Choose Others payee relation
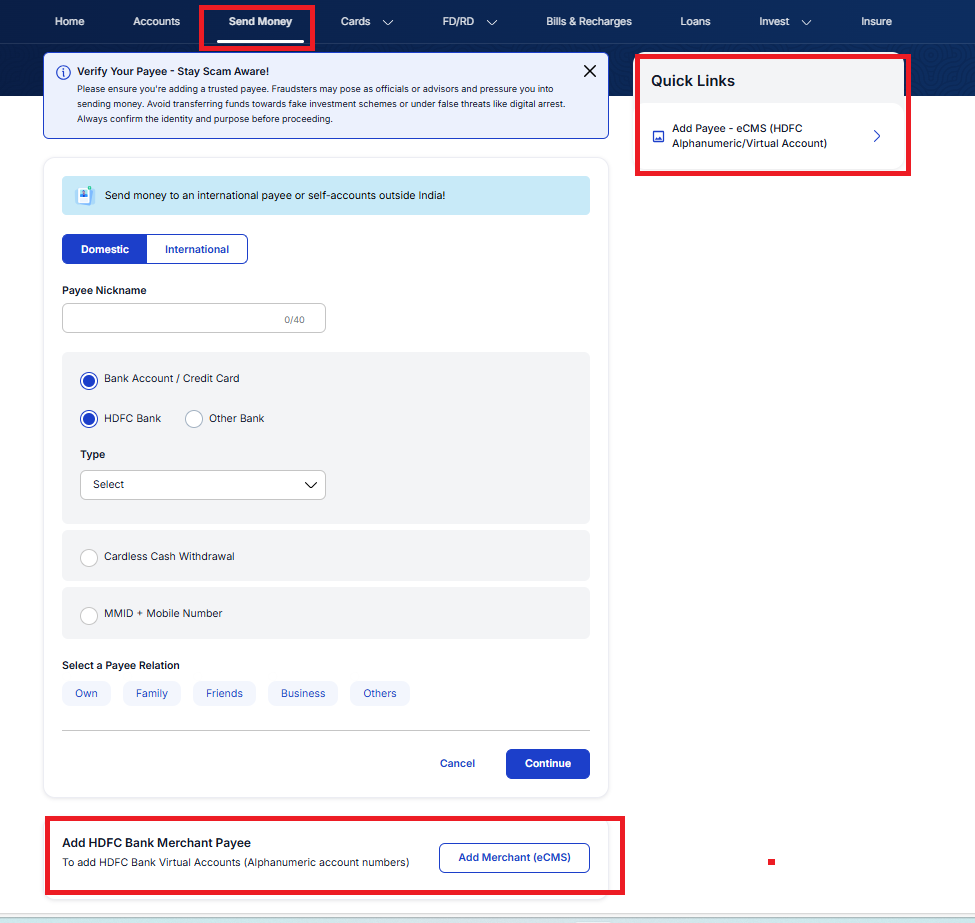This screenshot has height=923, width=975. coord(380,693)
